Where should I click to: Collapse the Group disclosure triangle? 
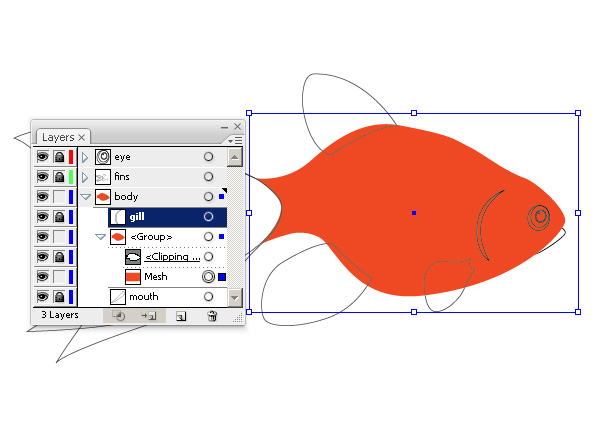pyautogui.click(x=100, y=237)
